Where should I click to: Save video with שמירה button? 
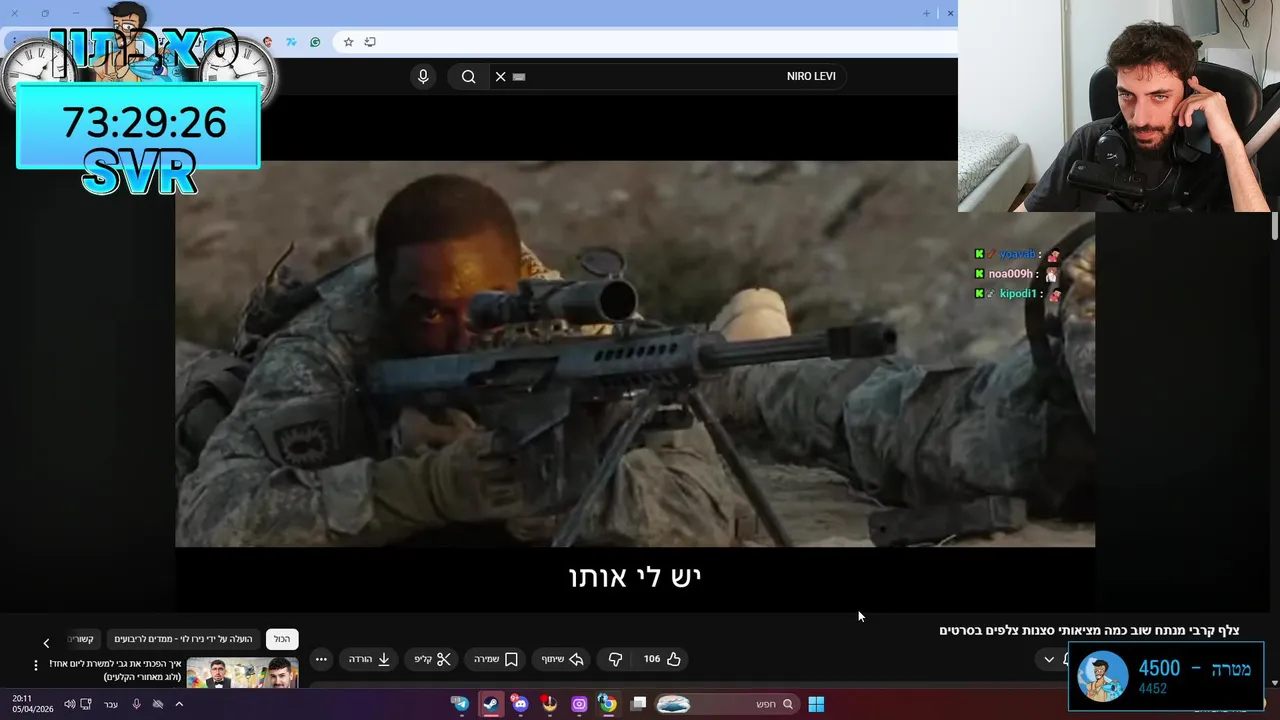pos(496,659)
